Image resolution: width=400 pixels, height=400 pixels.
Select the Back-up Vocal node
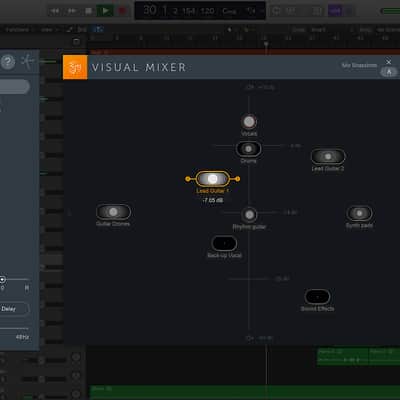coord(224,244)
